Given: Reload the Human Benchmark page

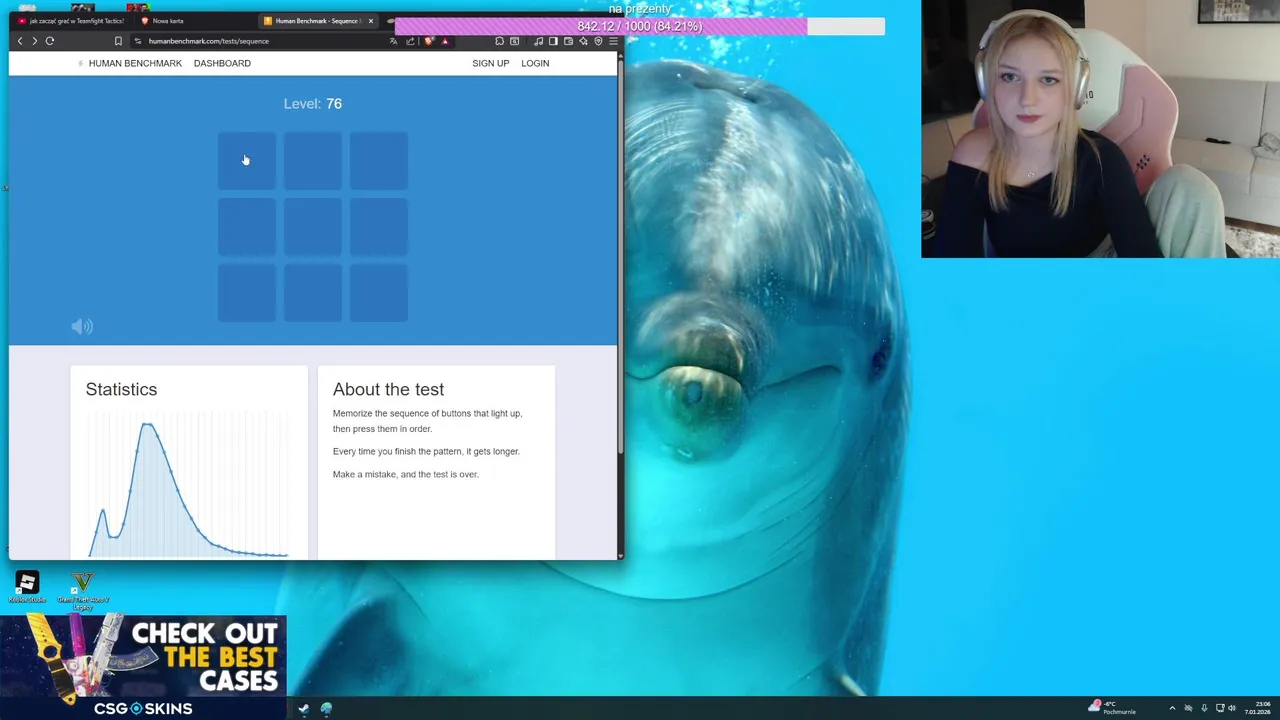Looking at the screenshot, I should click(50, 41).
